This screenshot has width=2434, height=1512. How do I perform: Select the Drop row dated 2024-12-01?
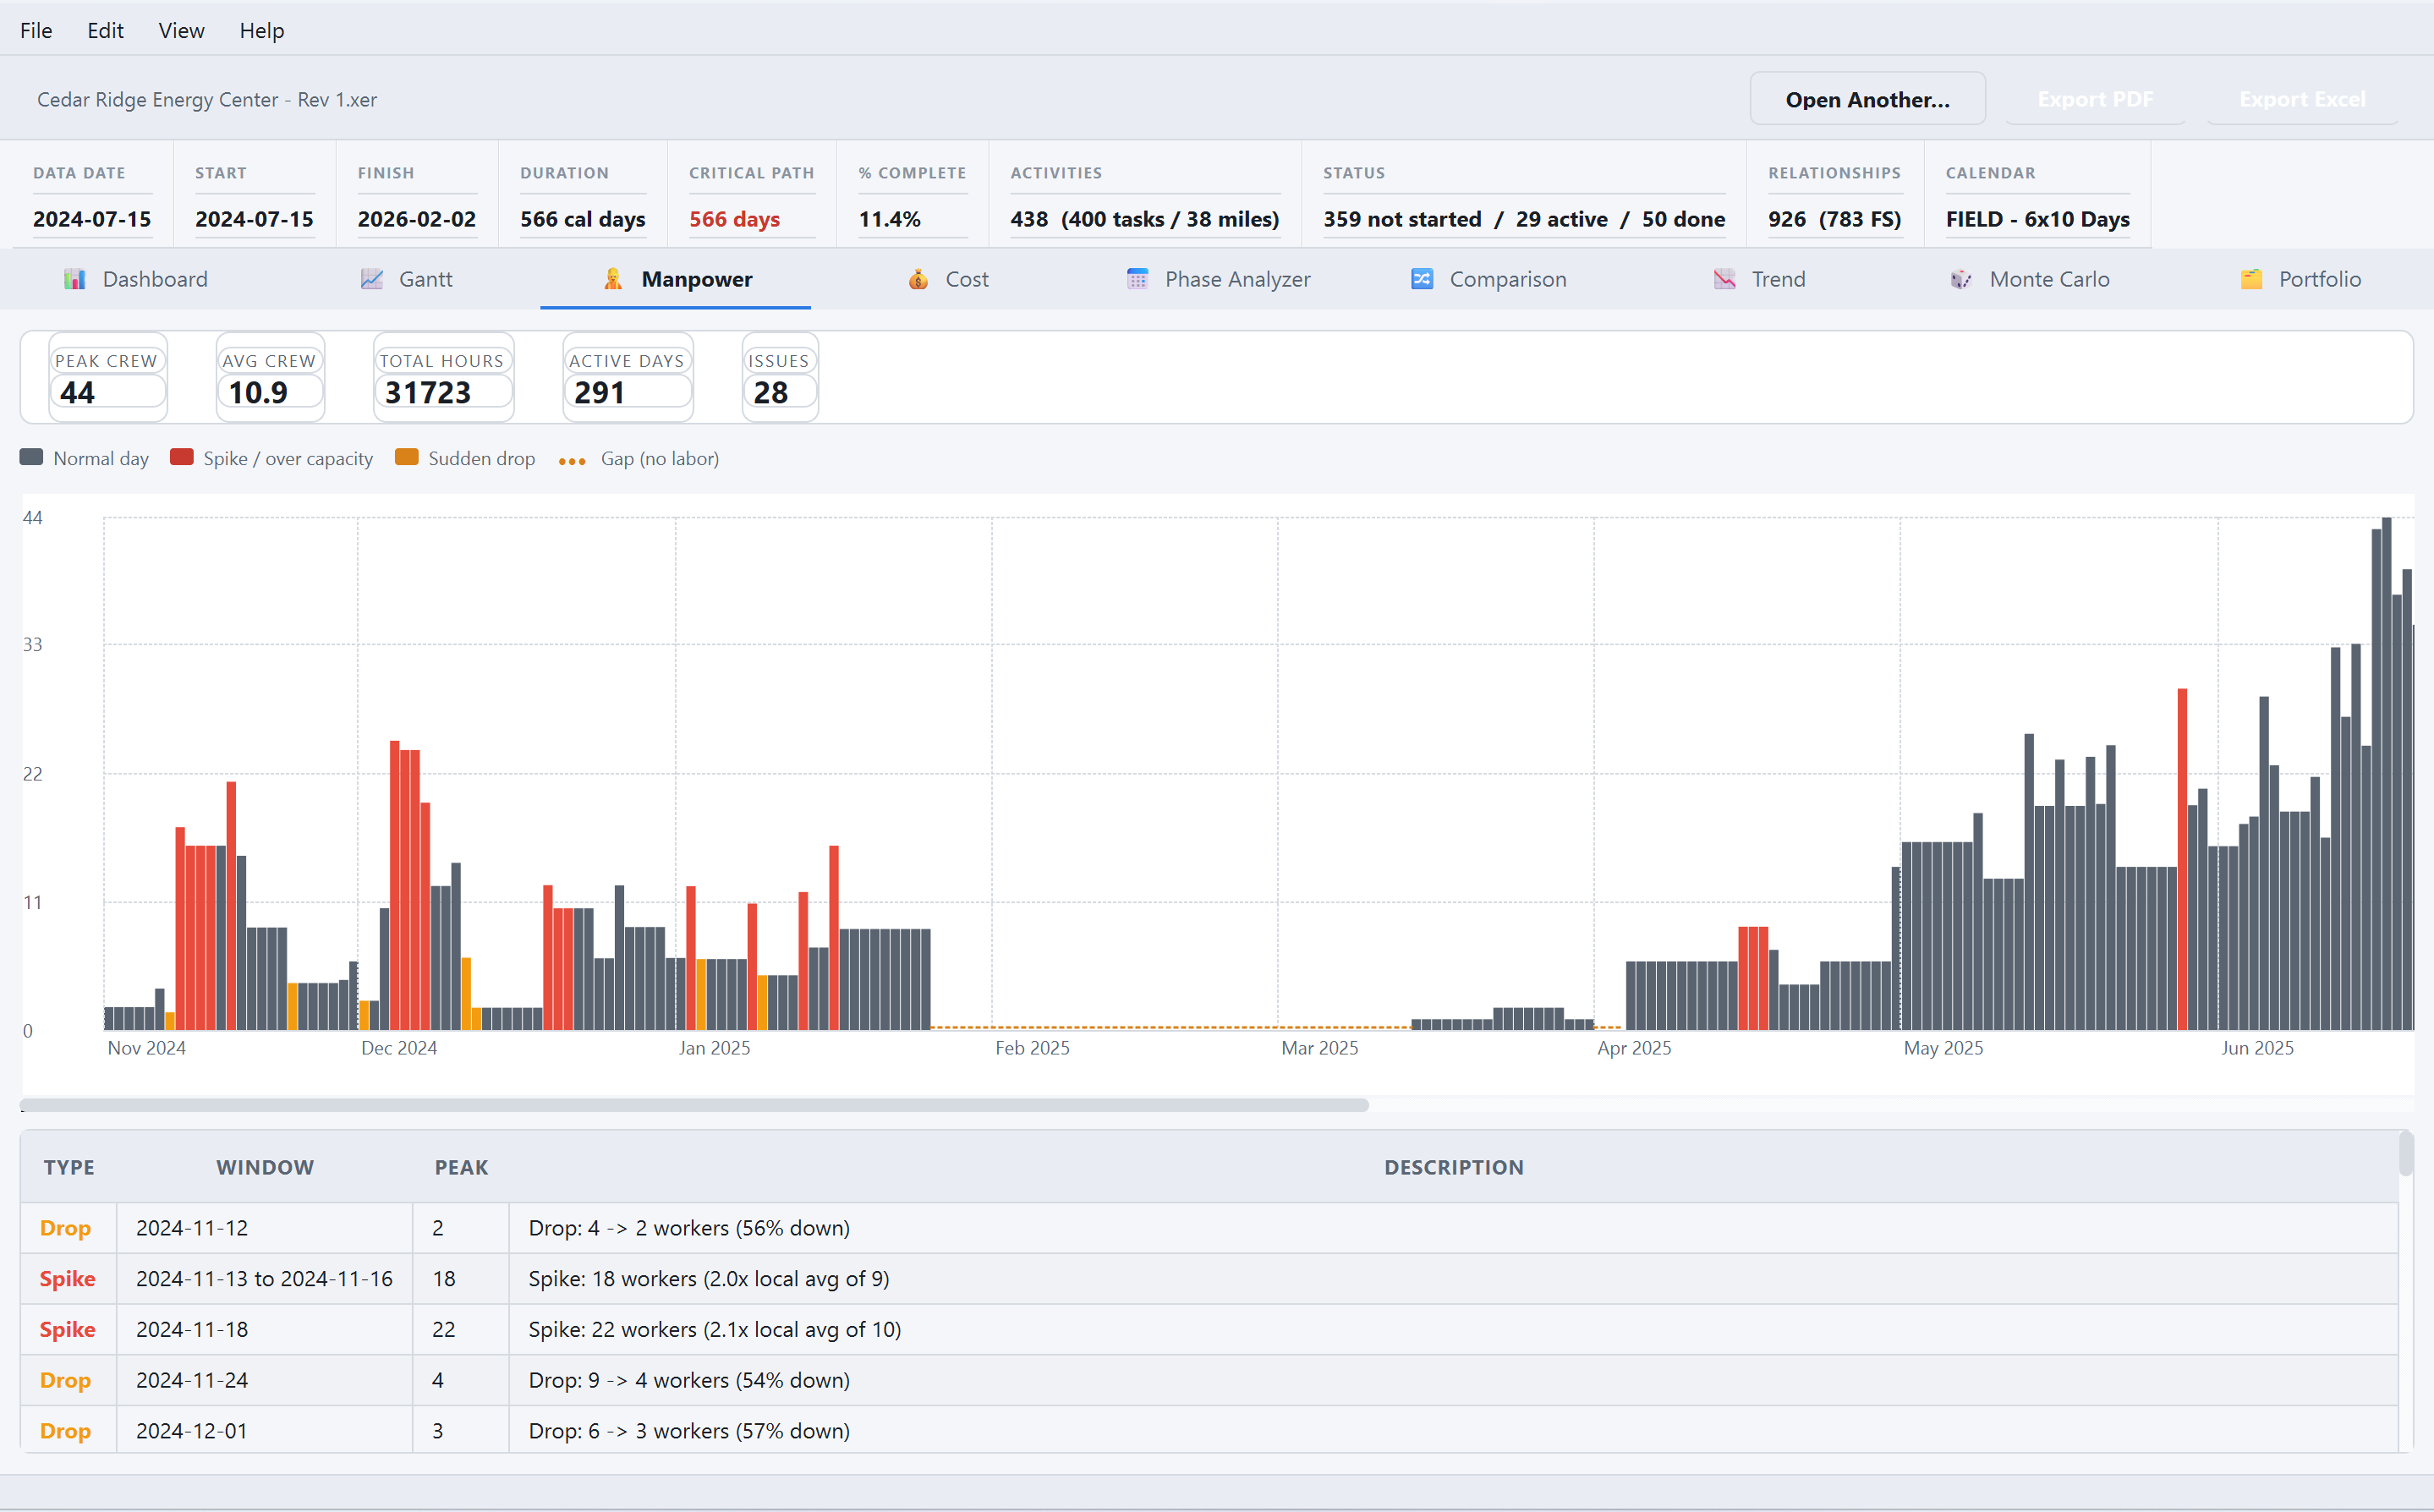tap(1209, 1431)
